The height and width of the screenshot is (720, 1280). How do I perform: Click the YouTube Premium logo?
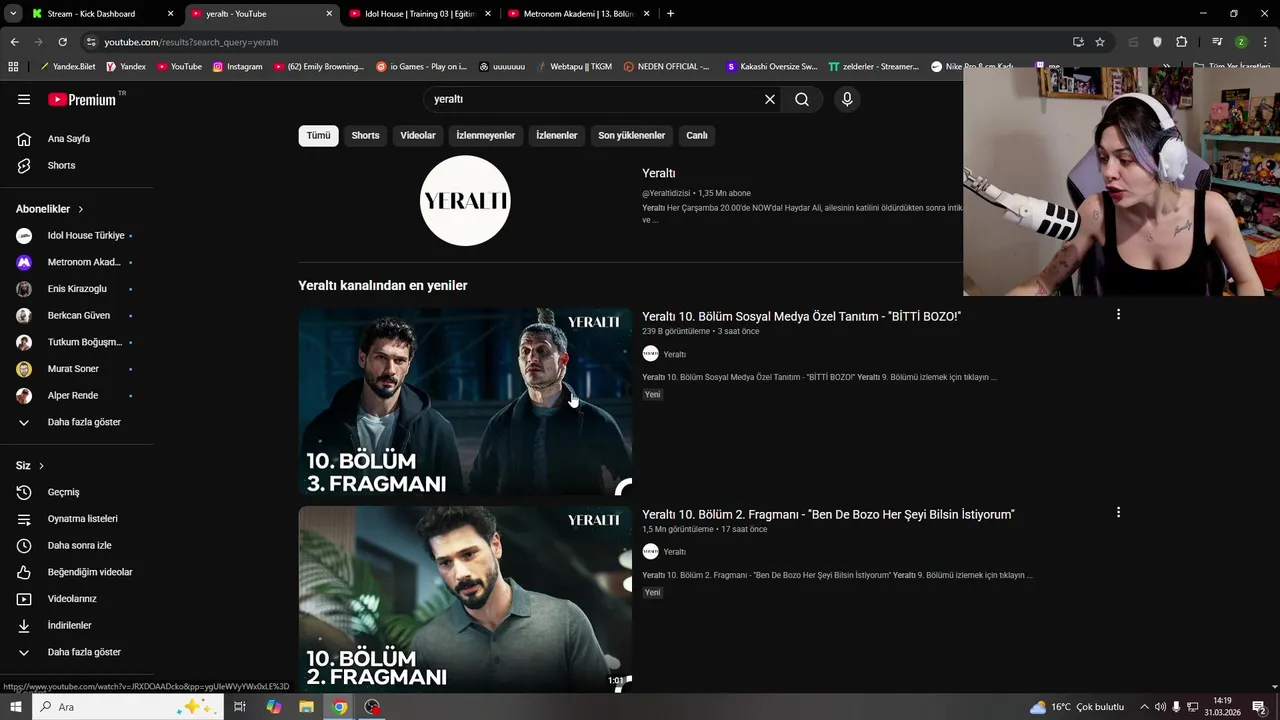(82, 99)
